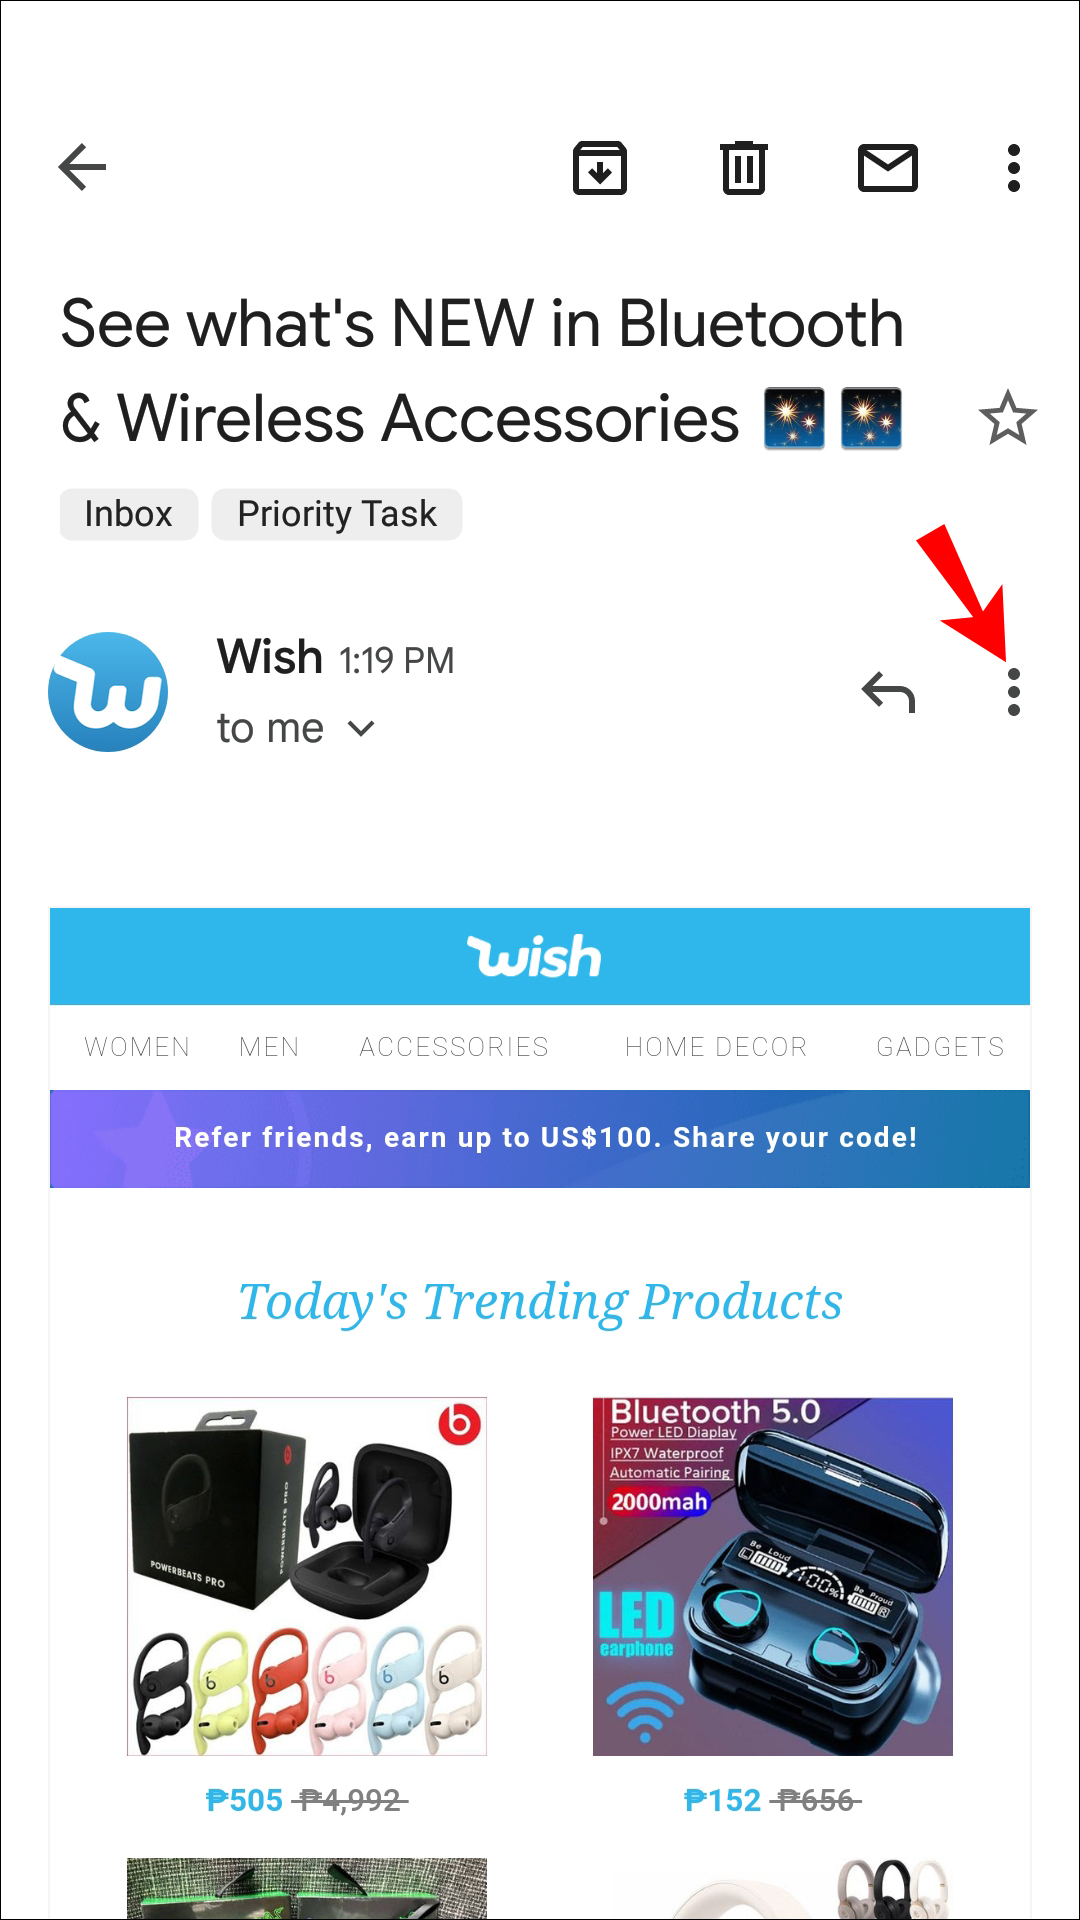Go back using the arrow icon
Viewport: 1080px width, 1920px height.
click(x=82, y=167)
